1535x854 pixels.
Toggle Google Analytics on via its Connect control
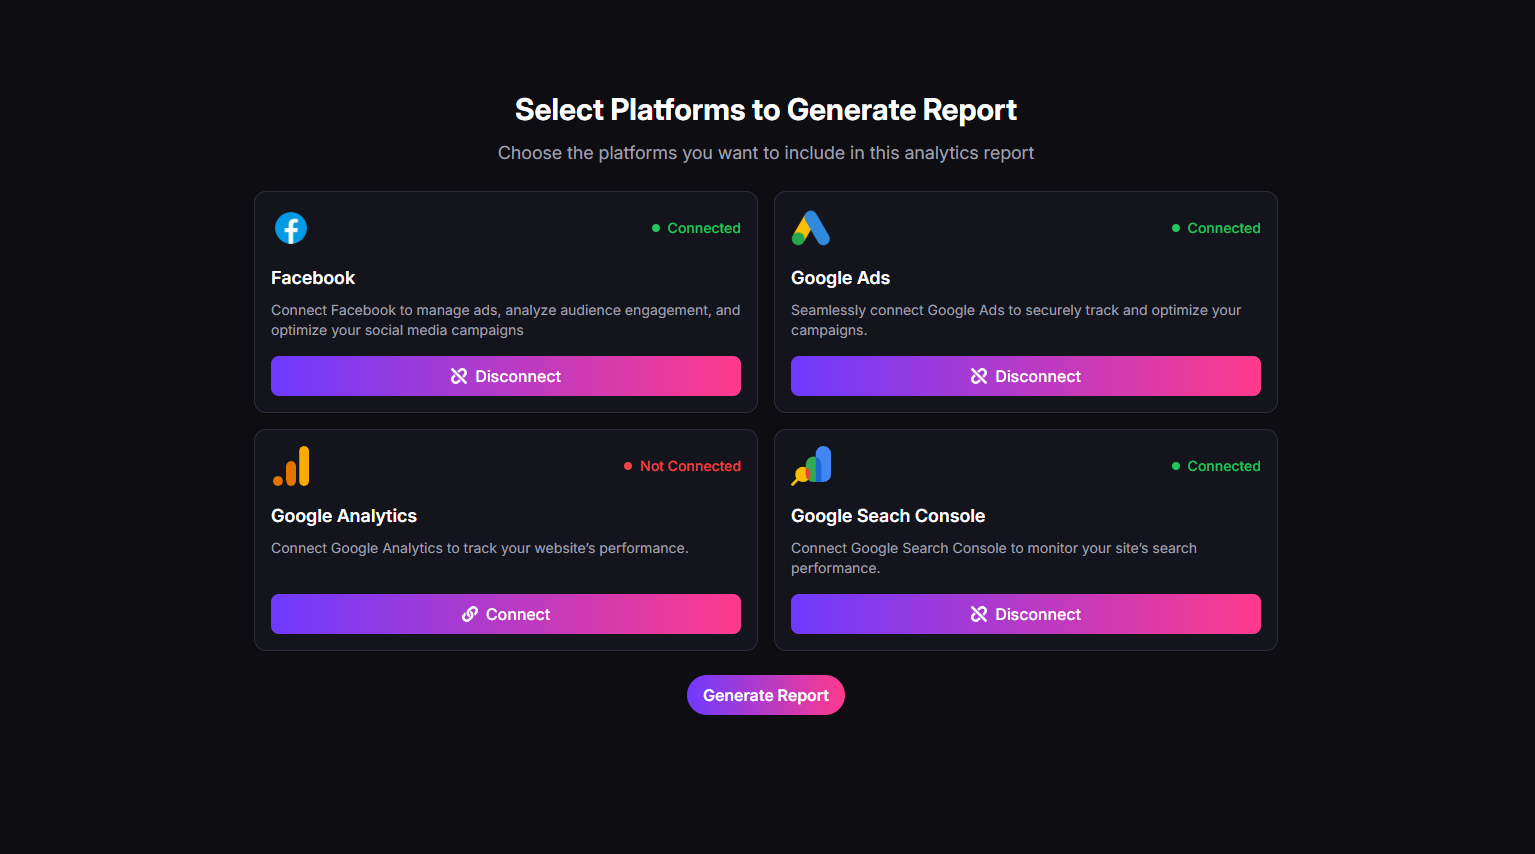pyautogui.click(x=506, y=613)
